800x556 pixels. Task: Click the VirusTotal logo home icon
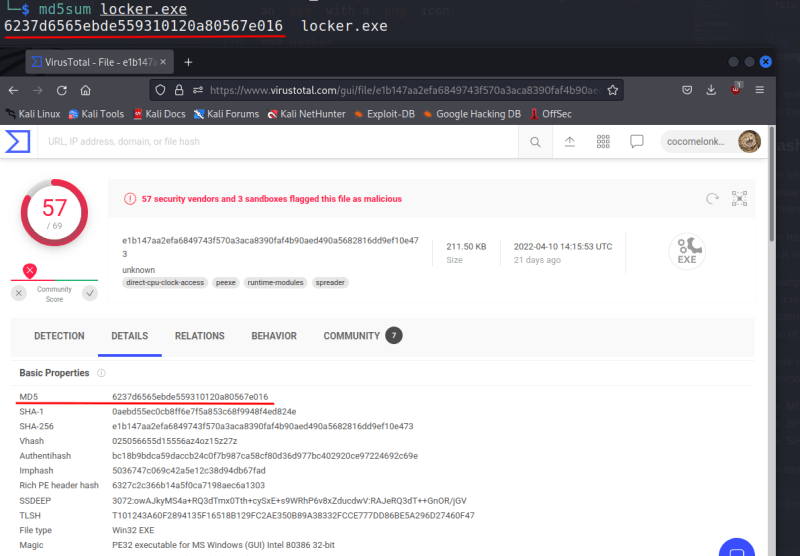coord(17,141)
